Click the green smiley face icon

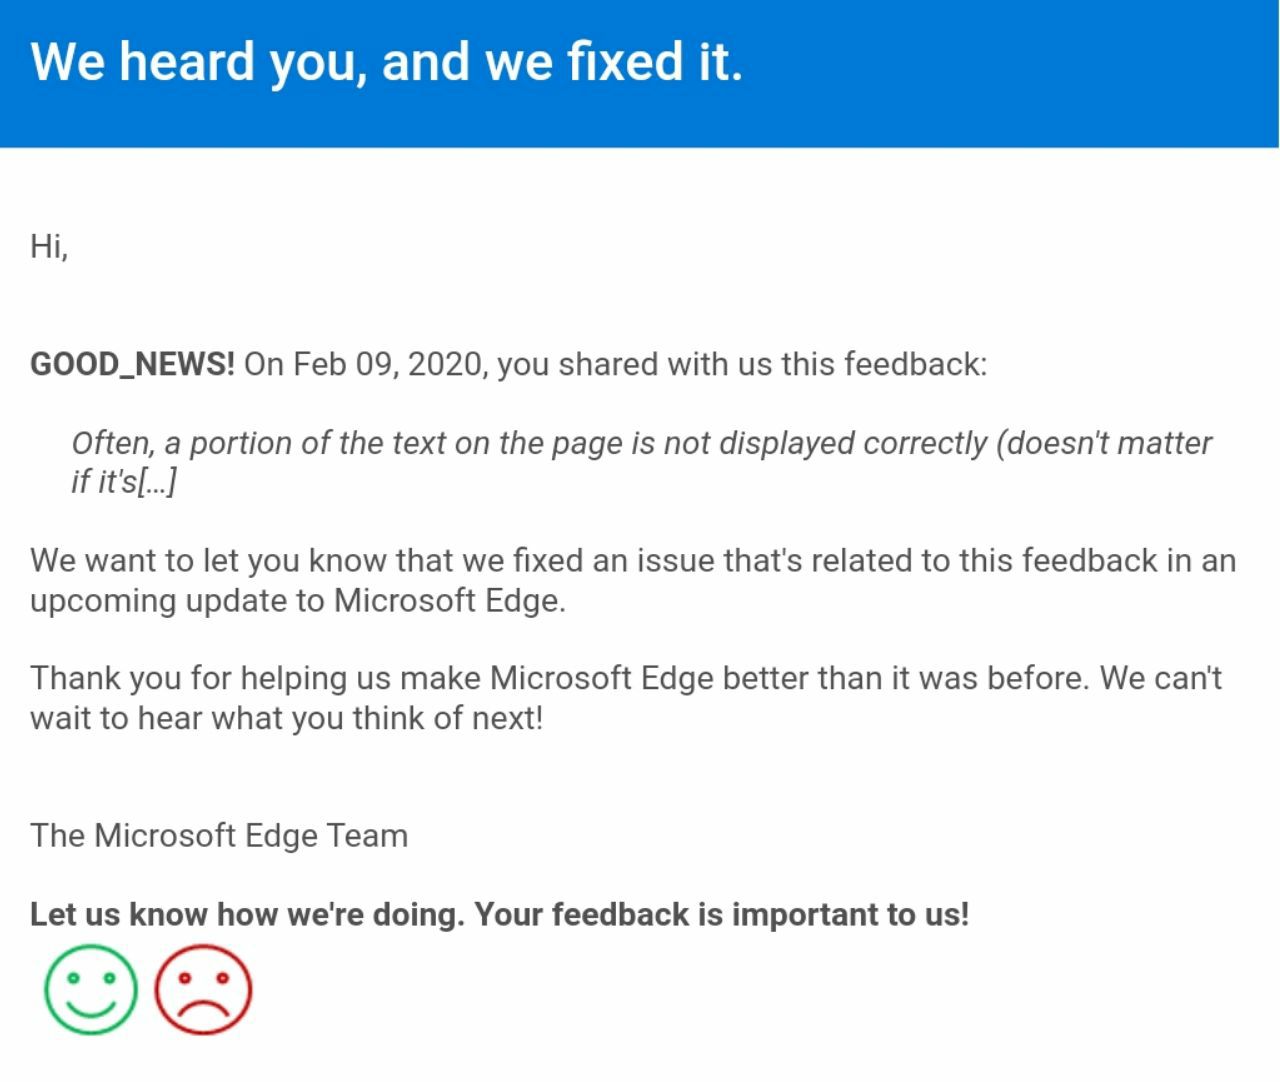pos(91,989)
